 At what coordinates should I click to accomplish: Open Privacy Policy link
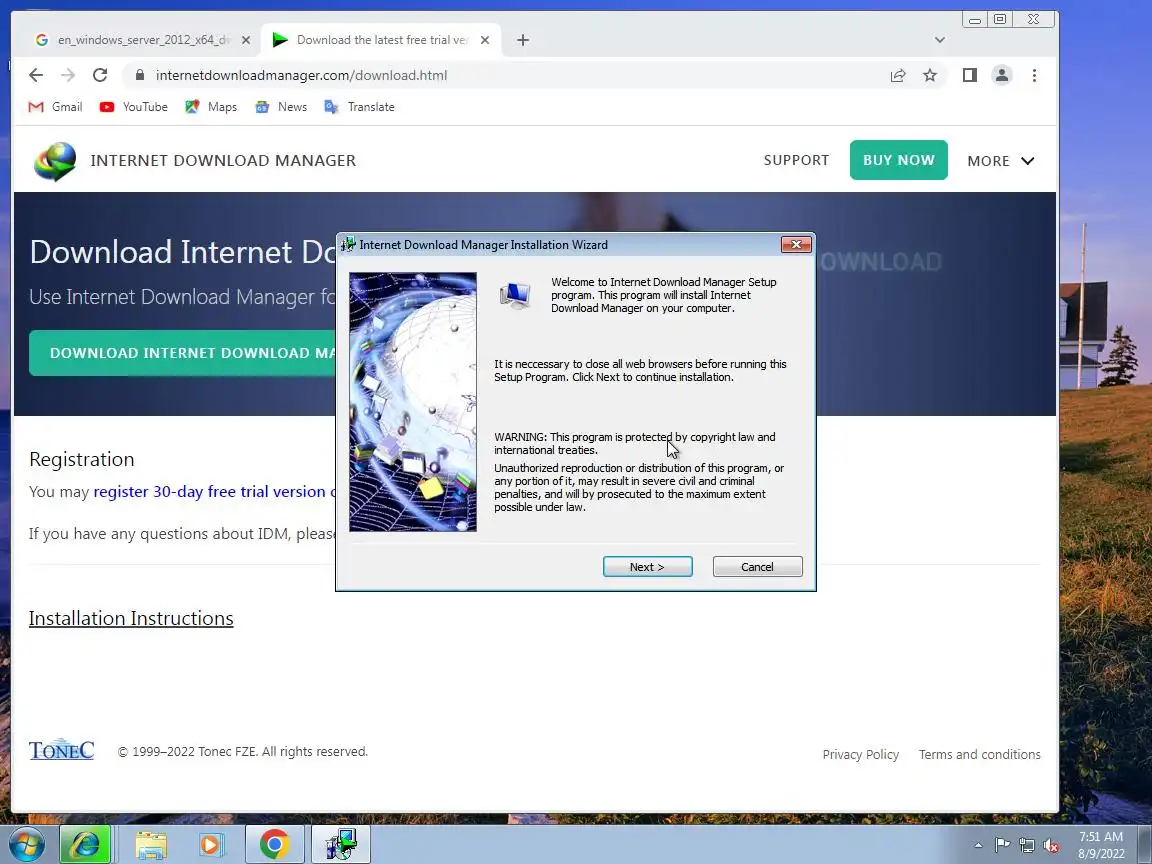860,755
